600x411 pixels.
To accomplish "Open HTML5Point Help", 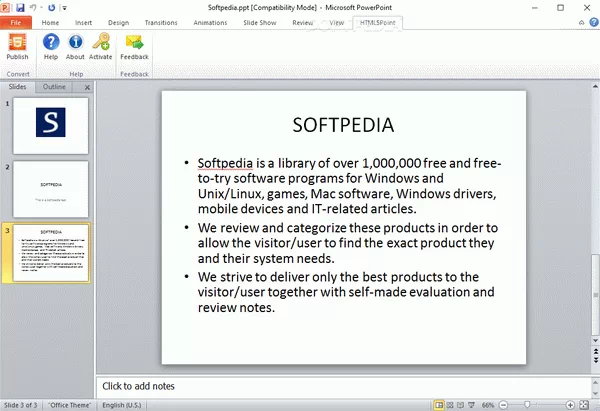I will pos(51,46).
